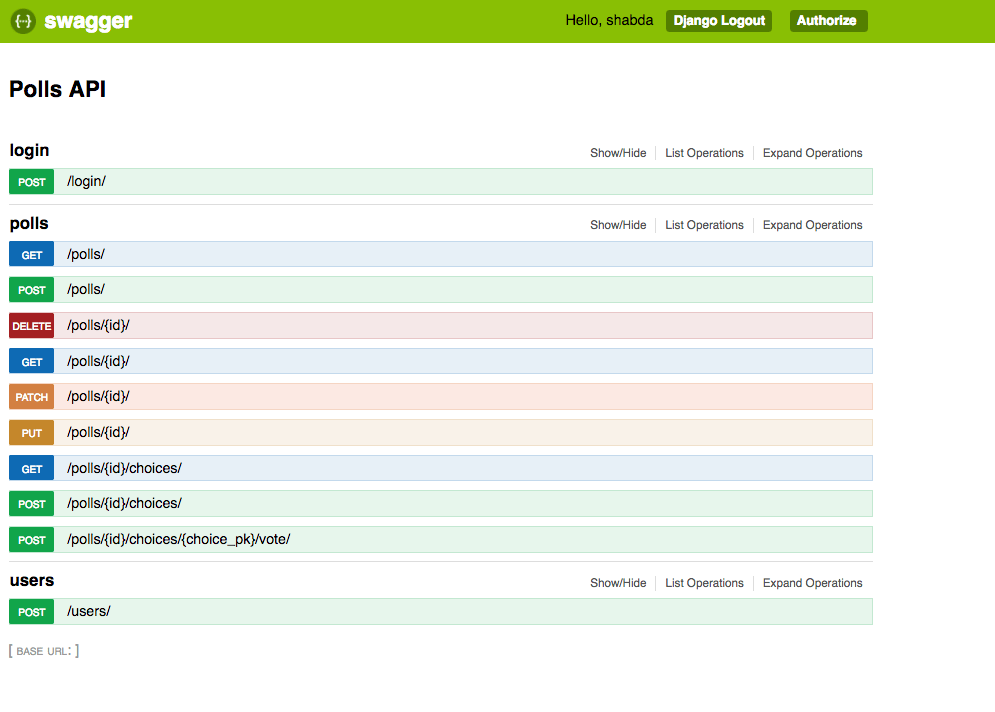
Task: Toggle Show/Hide for the users section
Action: click(618, 582)
